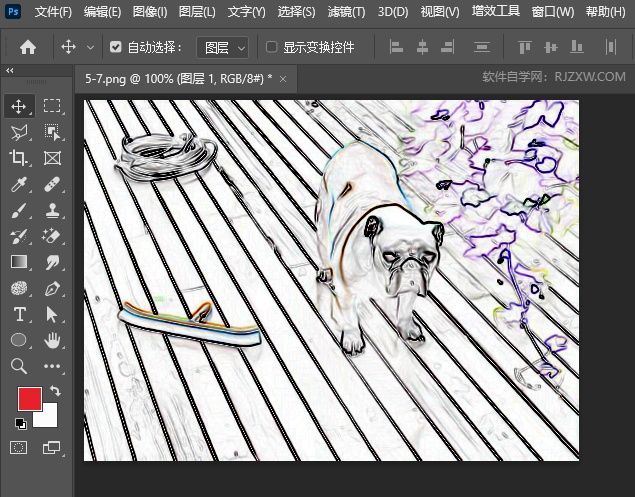Select the Eyedropper tool
The image size is (635, 497).
tap(19, 184)
